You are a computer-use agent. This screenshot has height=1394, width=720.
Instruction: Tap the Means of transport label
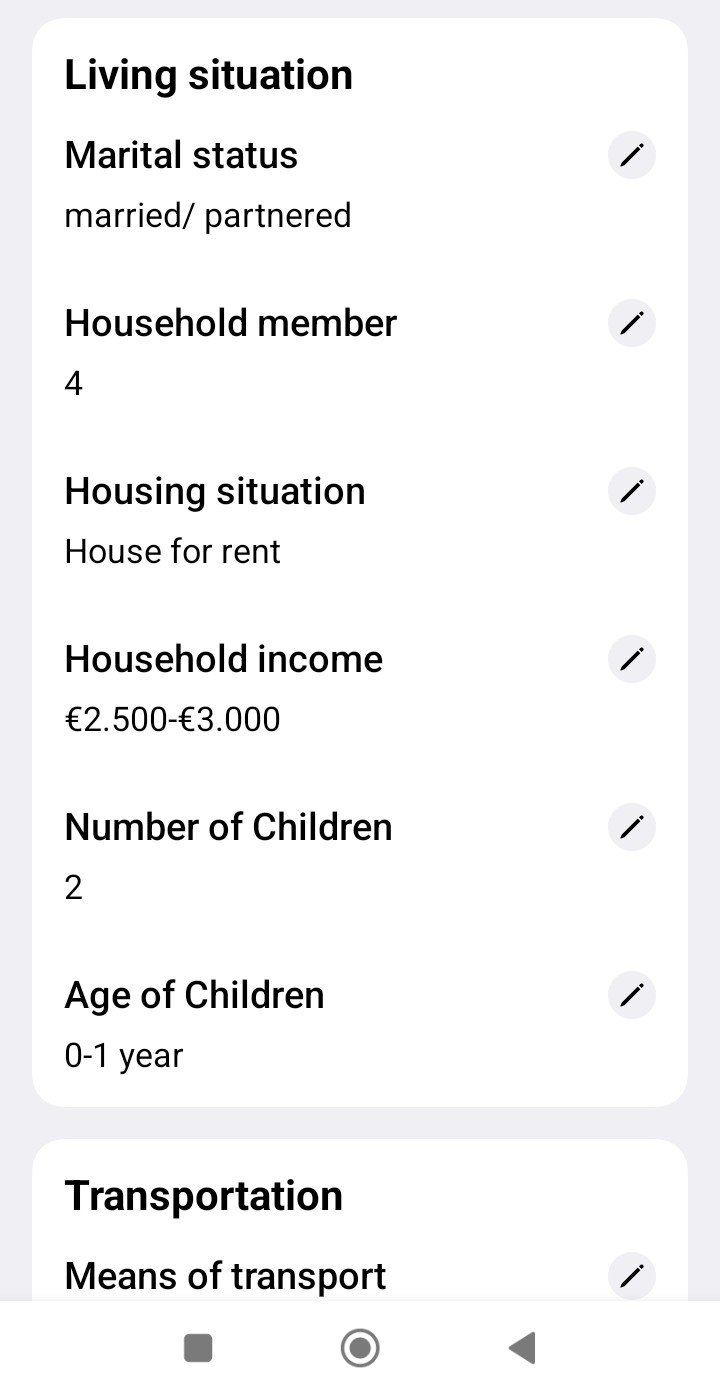[x=225, y=1277]
